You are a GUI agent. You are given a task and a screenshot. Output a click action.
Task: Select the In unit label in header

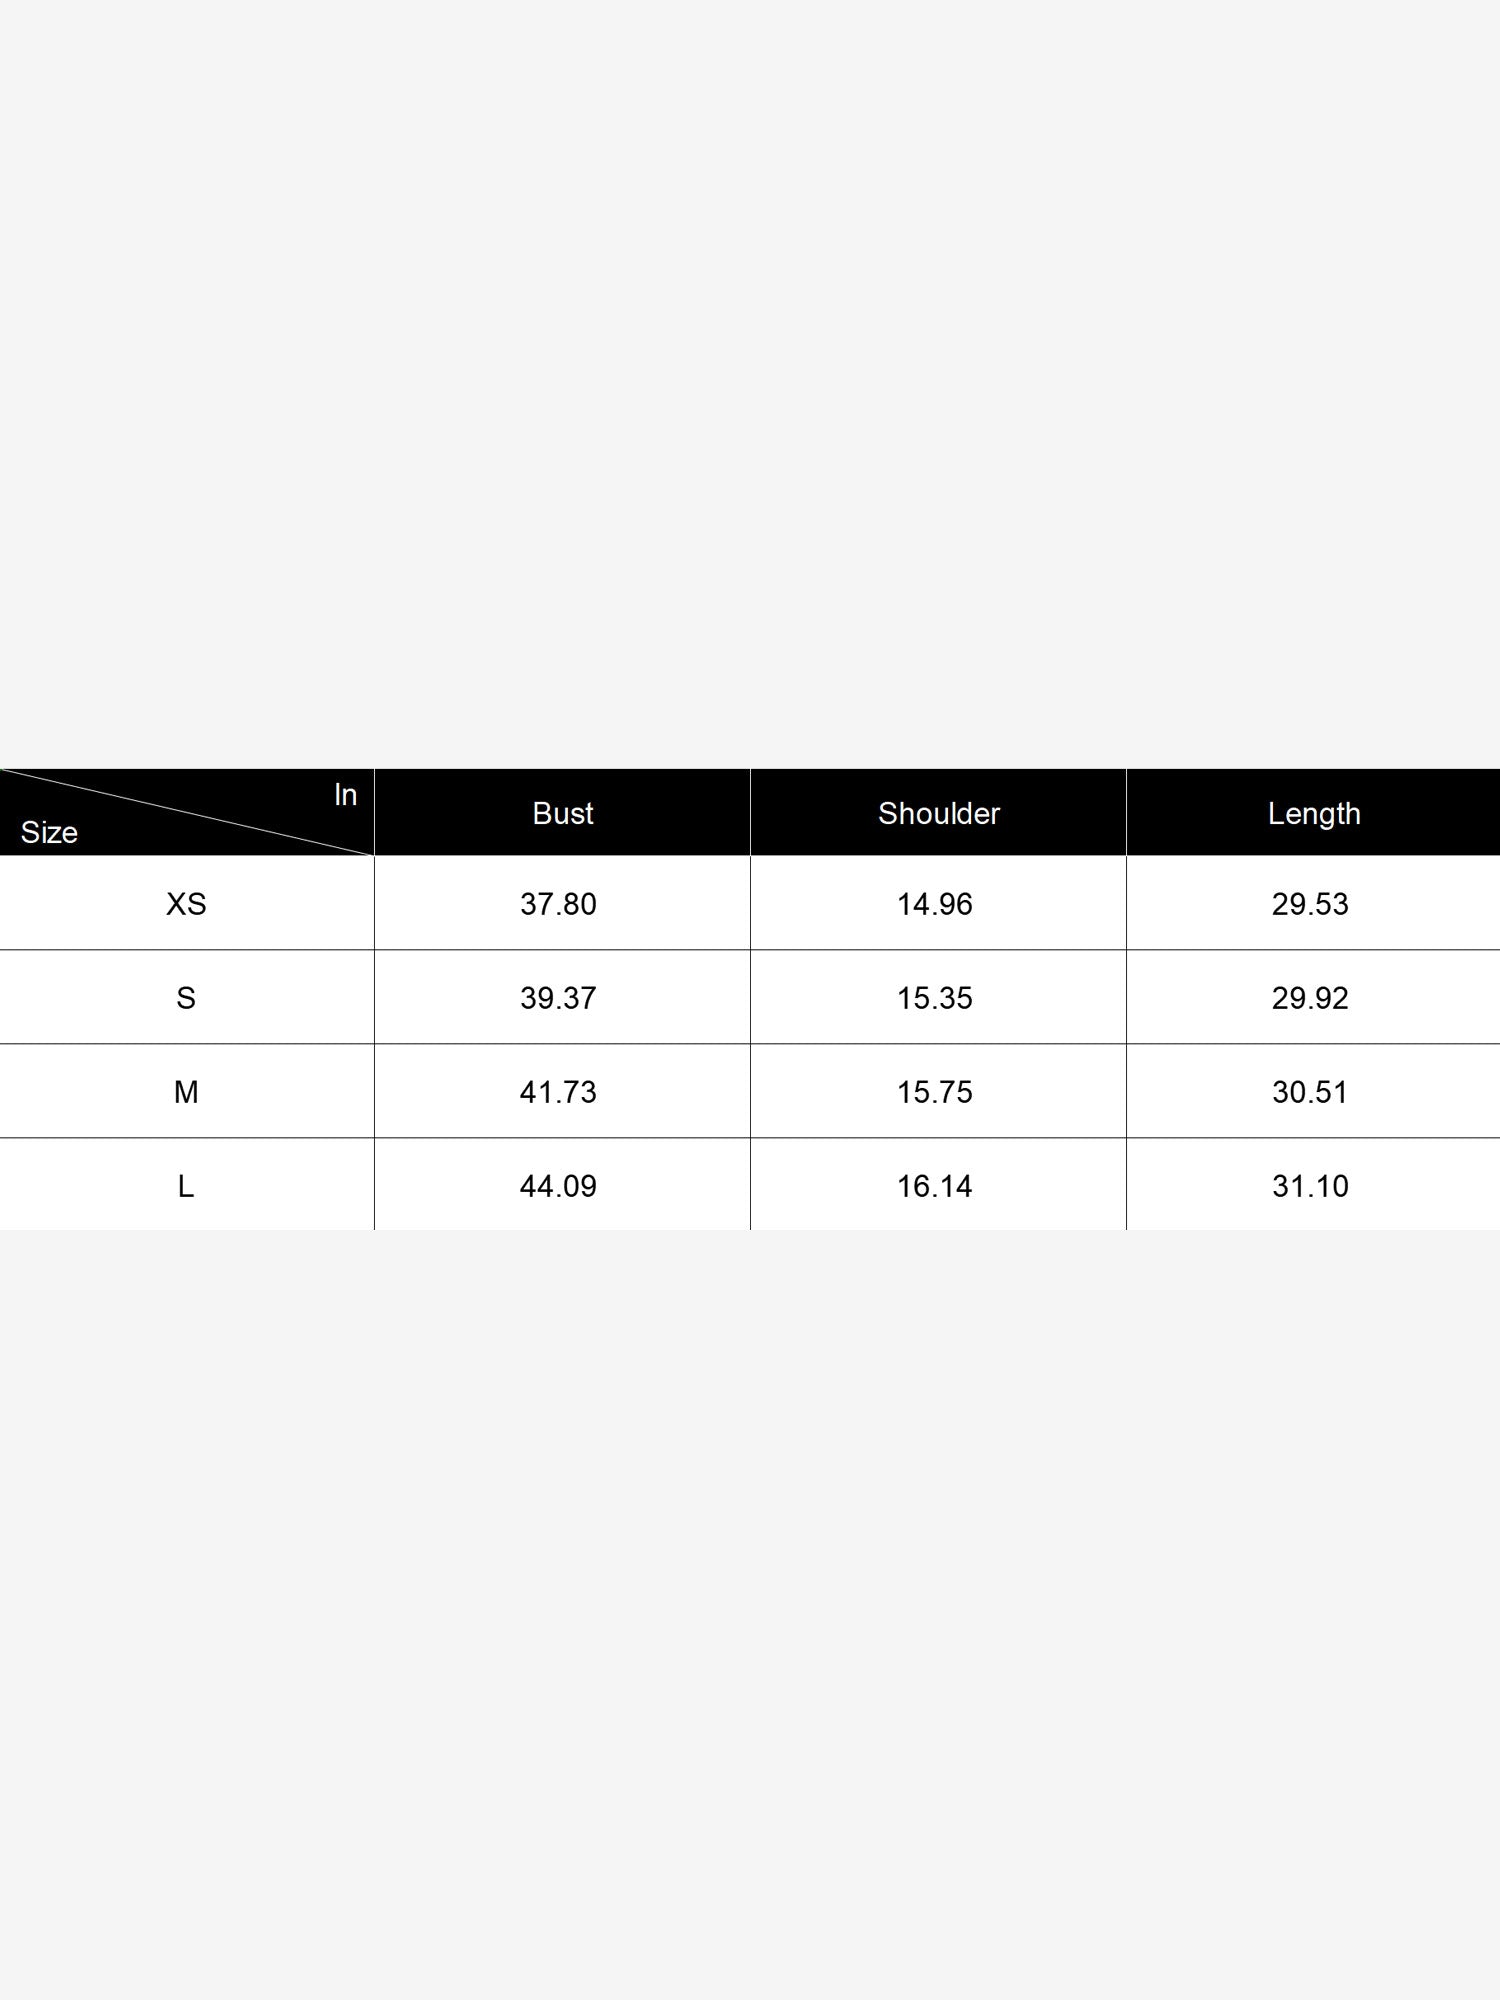[x=346, y=795]
